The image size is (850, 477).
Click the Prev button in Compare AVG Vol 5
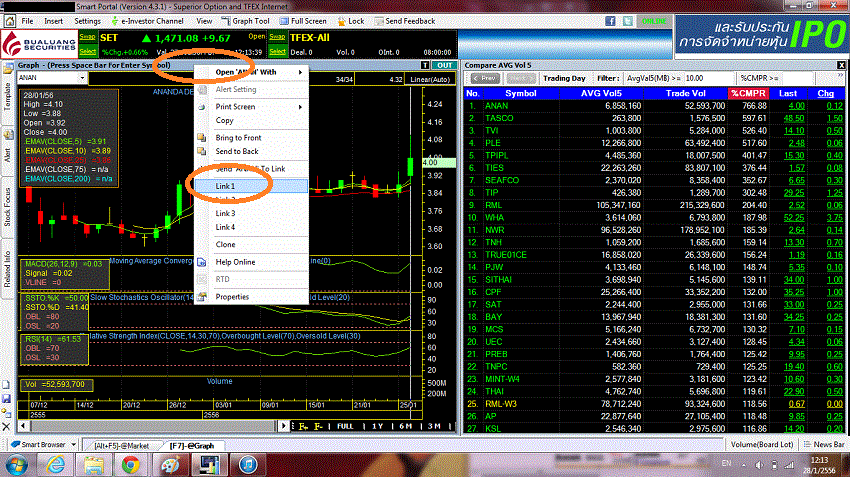(485, 79)
